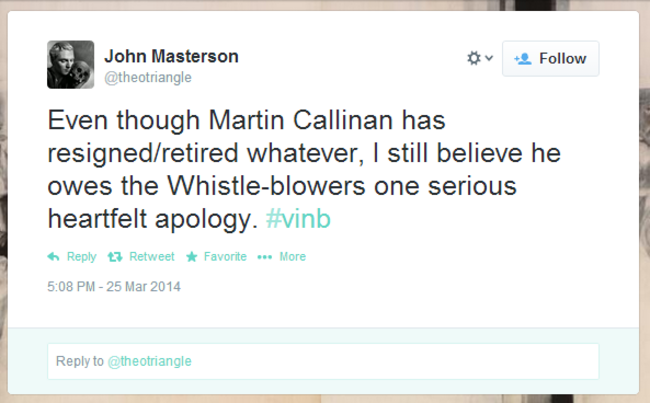Click the favorite star icon
Viewport: 650px width, 403px height.
click(x=192, y=257)
